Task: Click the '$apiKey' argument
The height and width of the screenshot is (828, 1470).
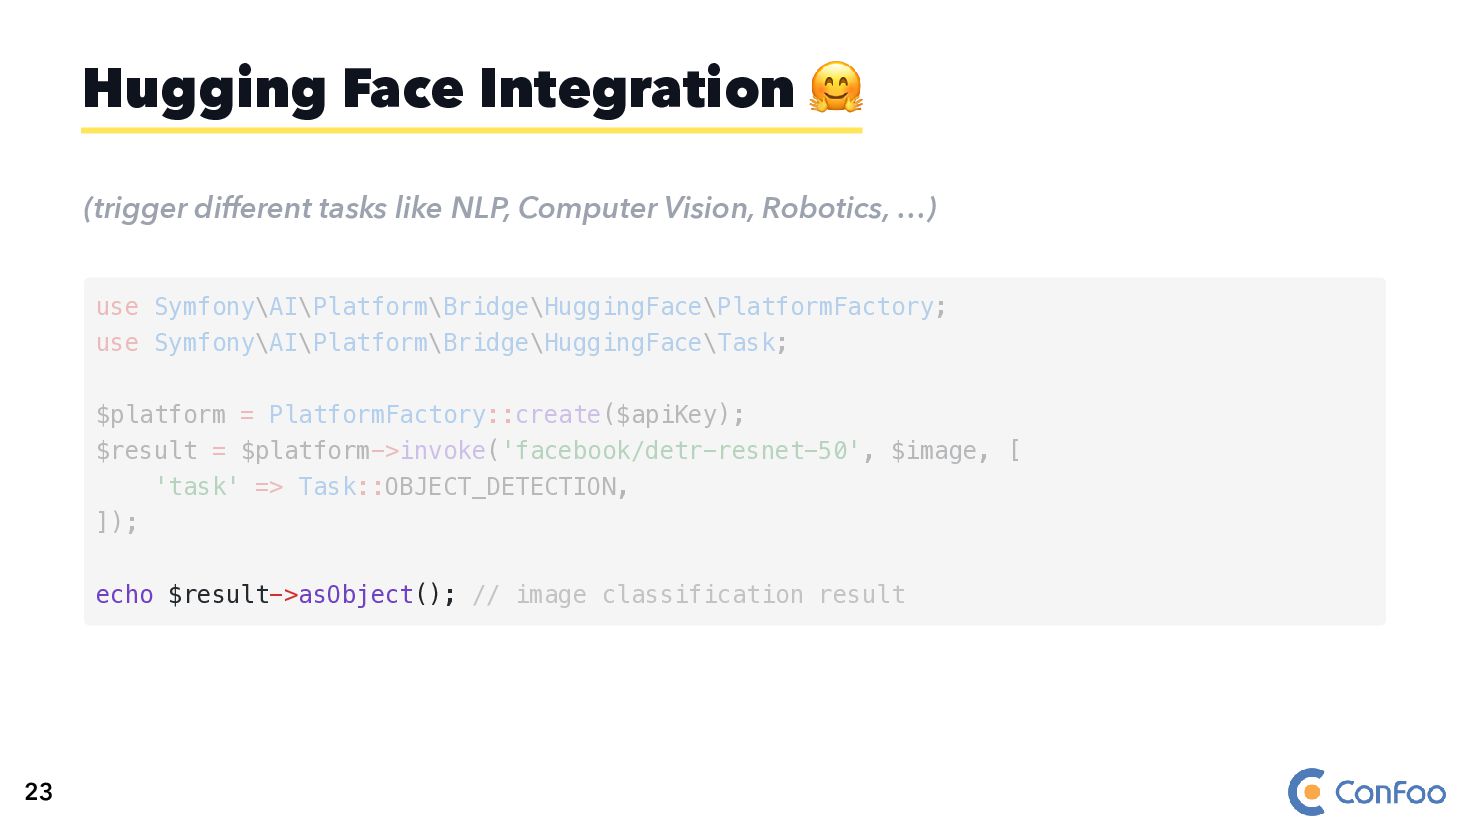Action: (667, 415)
